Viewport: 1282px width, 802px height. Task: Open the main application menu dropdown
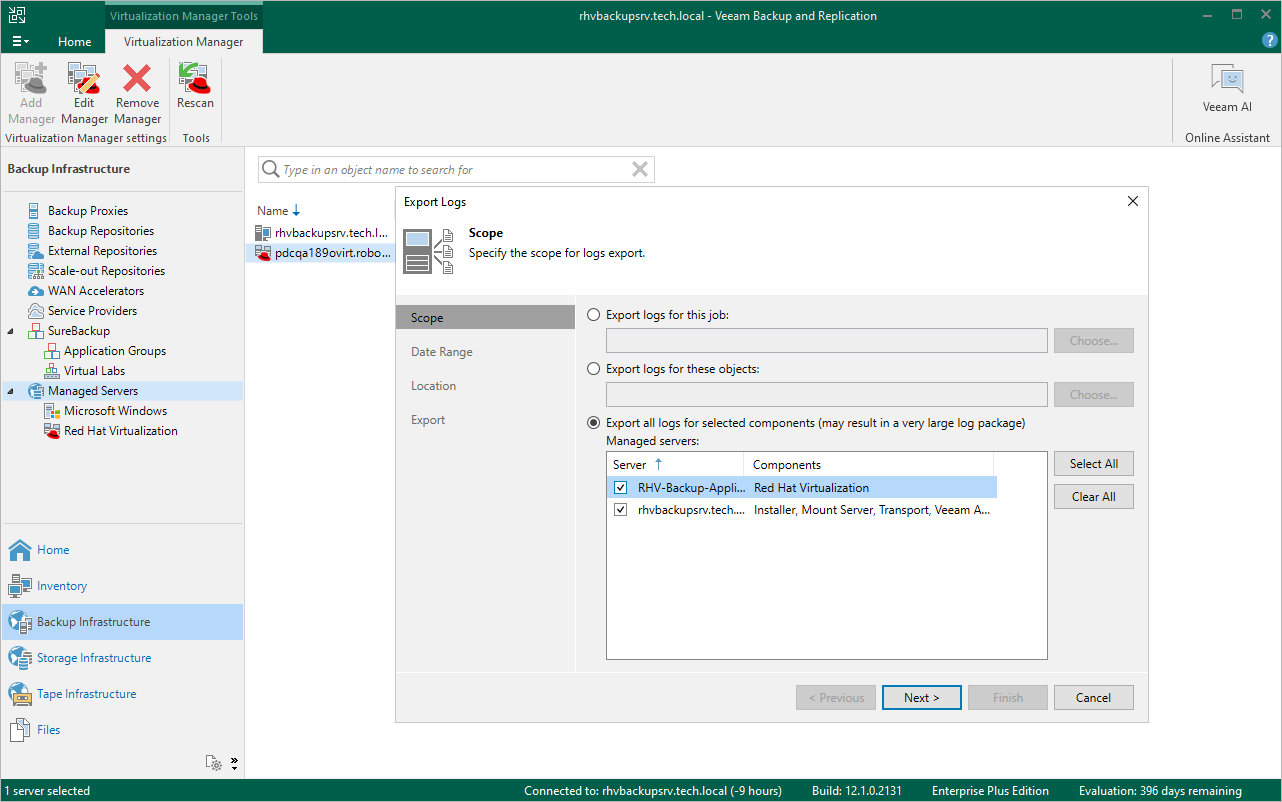[x=20, y=41]
